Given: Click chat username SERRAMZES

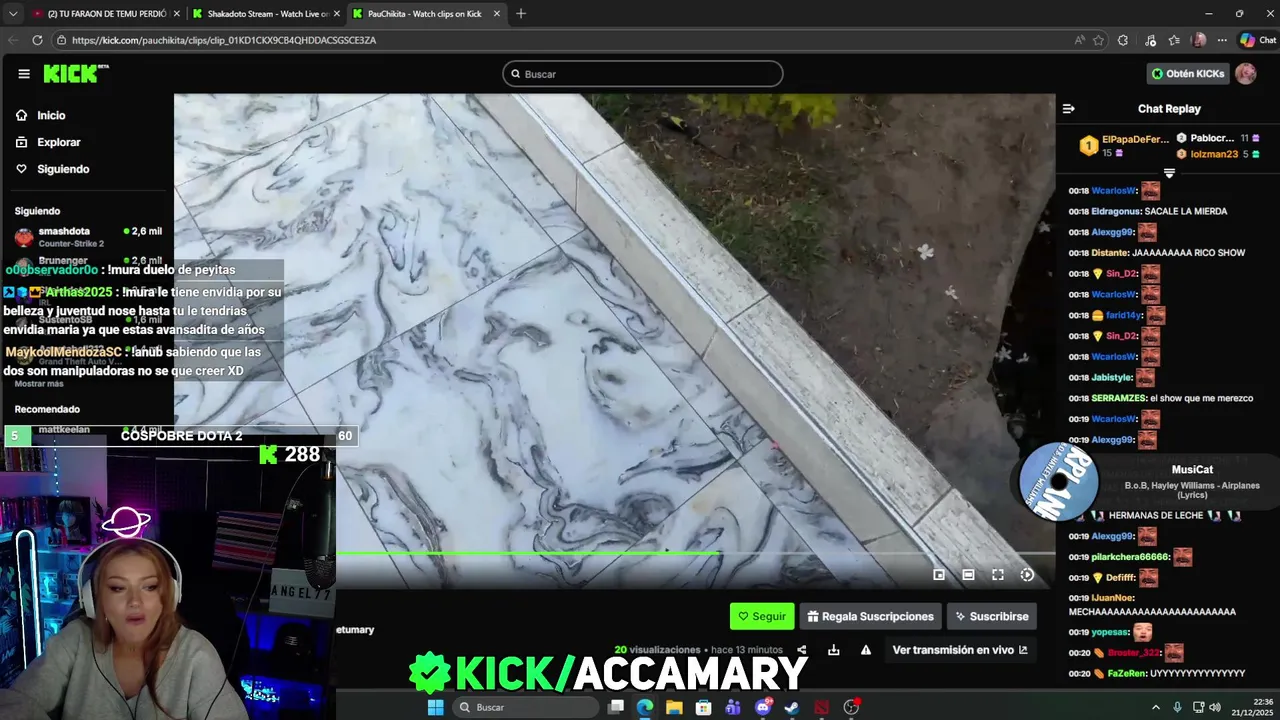Looking at the screenshot, I should click(1119, 398).
